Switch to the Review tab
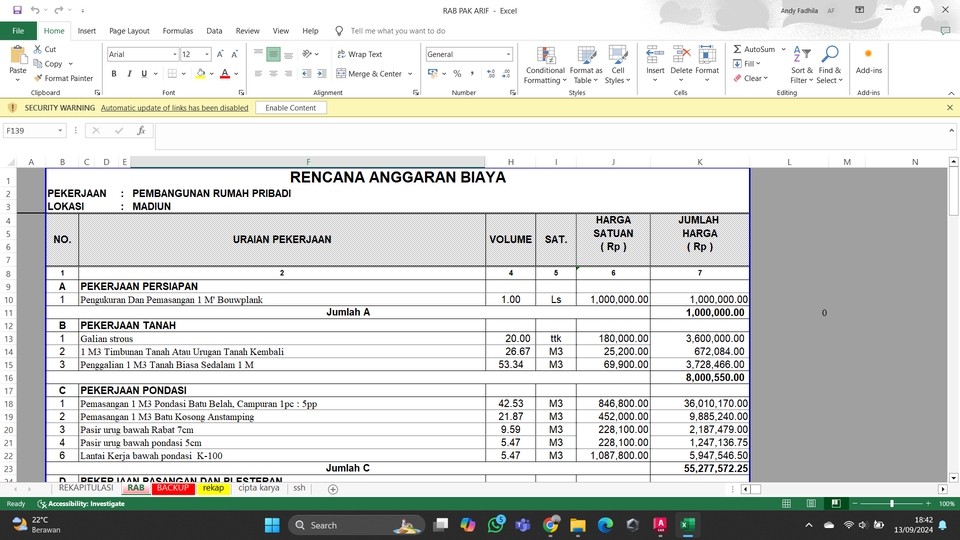The height and width of the screenshot is (540, 960). click(247, 31)
